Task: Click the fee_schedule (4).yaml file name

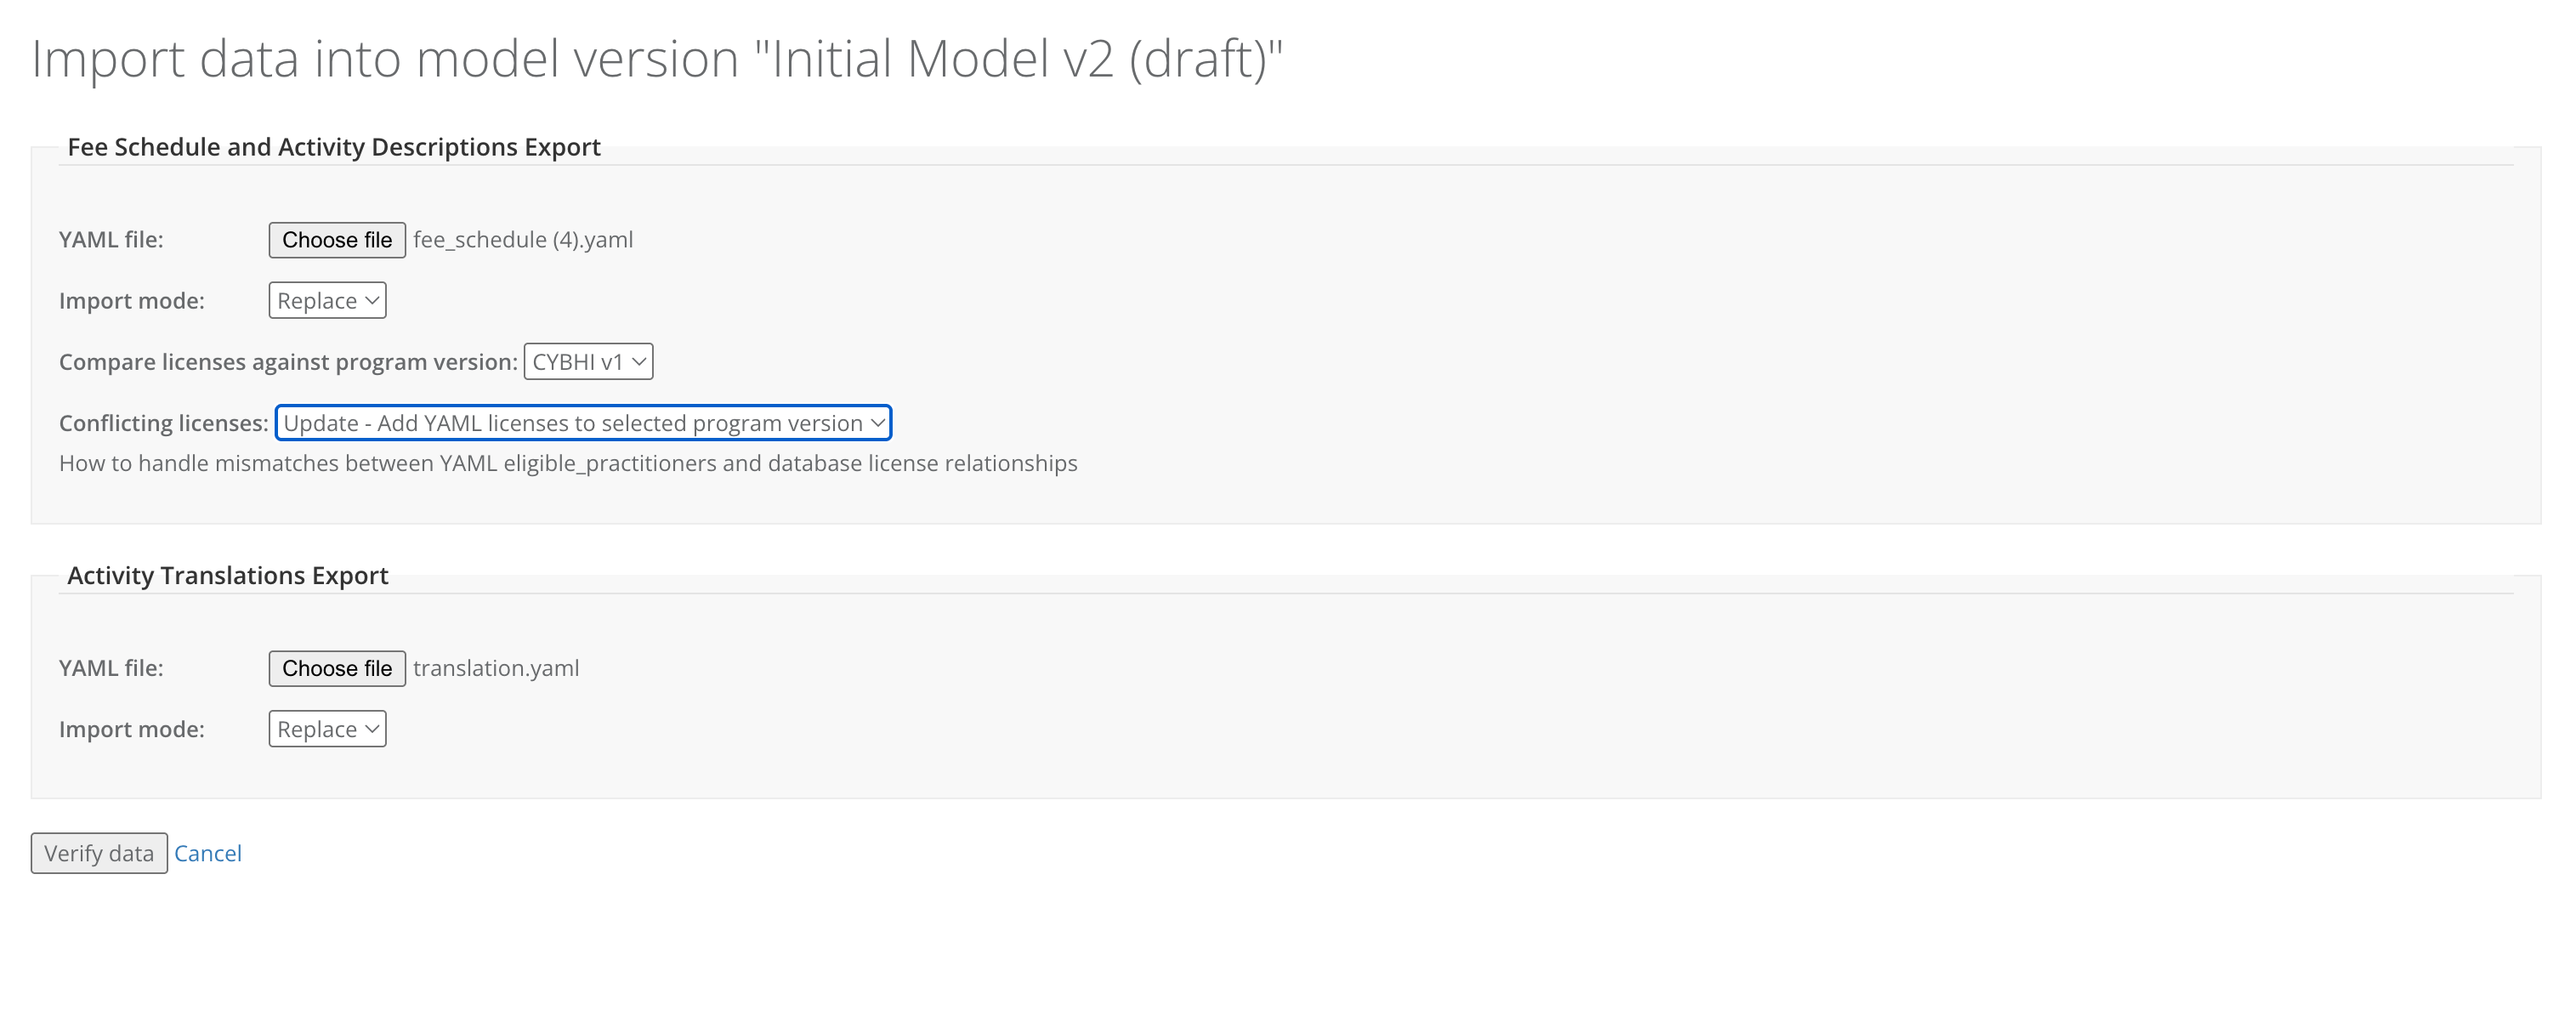Action: pos(523,240)
